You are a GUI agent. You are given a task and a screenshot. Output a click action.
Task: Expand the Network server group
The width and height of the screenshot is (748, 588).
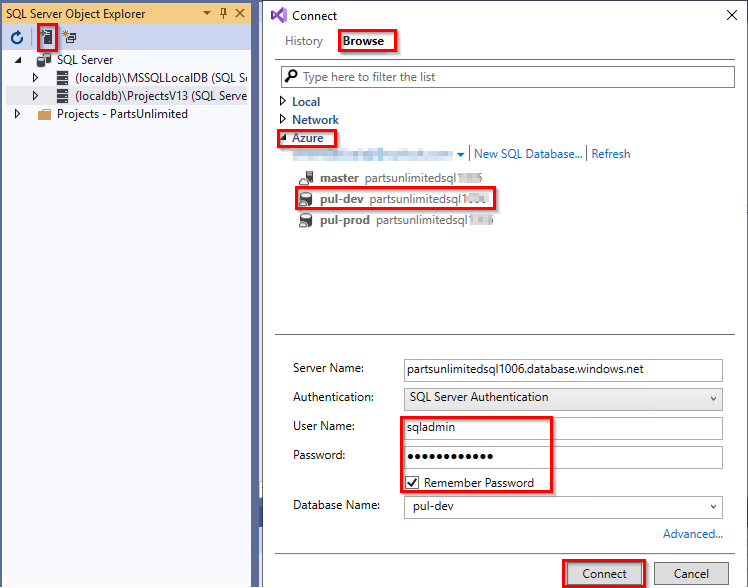(x=283, y=119)
